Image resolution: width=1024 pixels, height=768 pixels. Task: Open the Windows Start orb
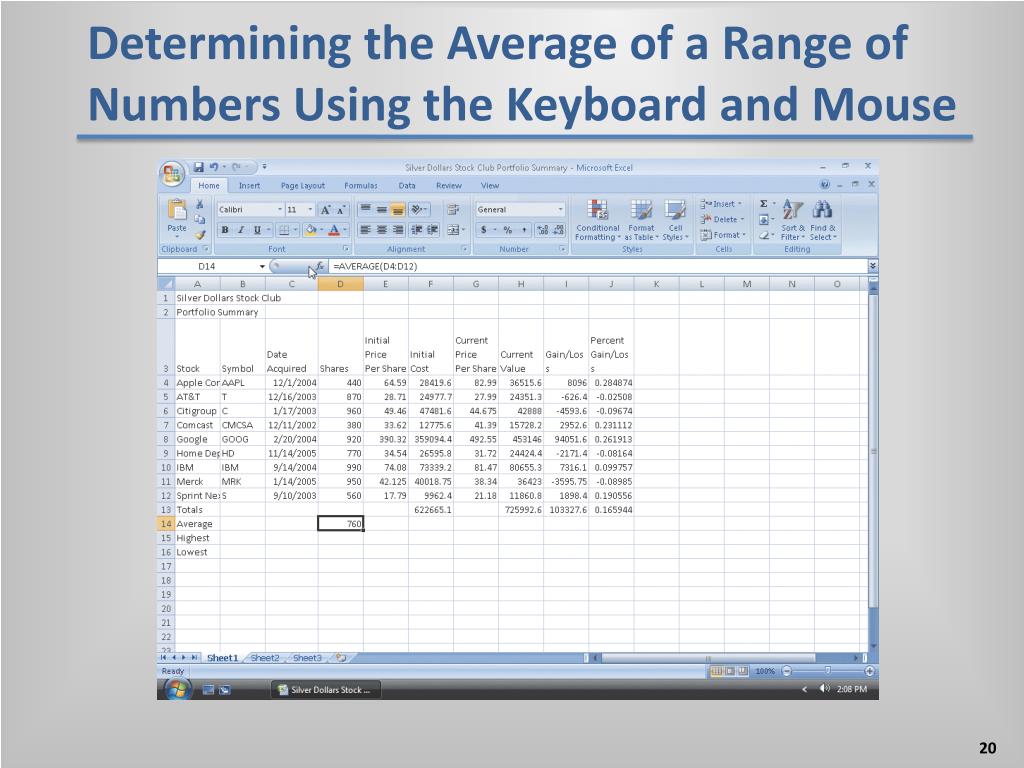tap(177, 689)
